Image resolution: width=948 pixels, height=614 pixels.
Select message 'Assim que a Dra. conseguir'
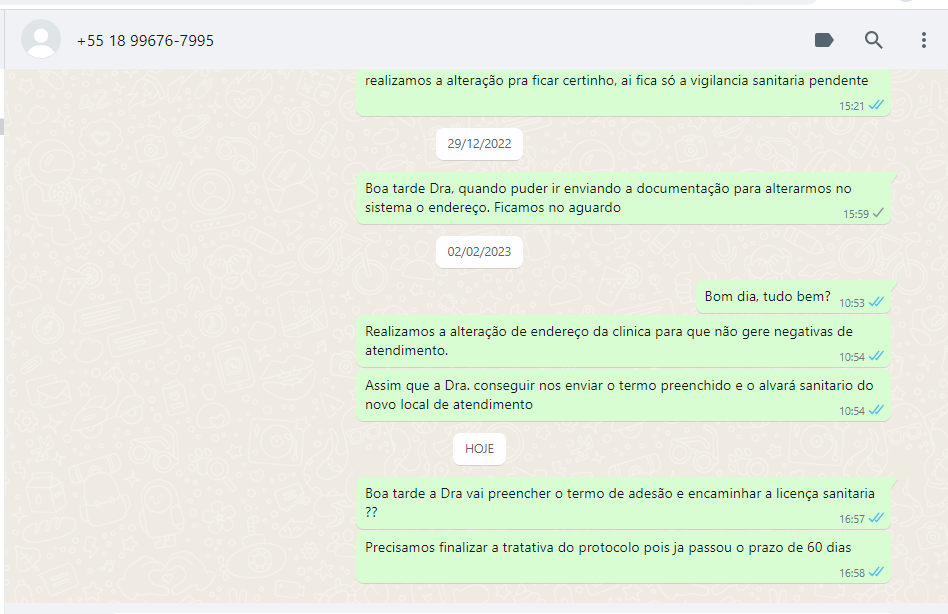tap(623, 395)
